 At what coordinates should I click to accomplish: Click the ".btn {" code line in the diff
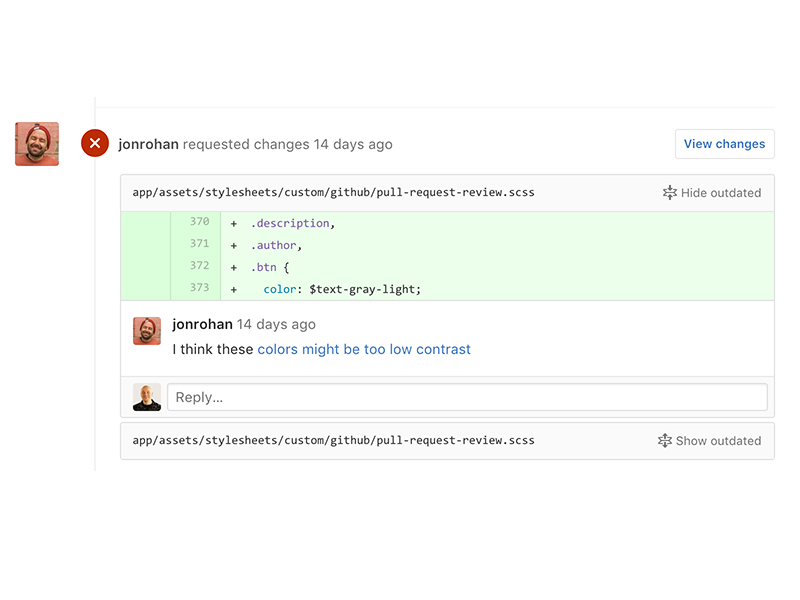click(x=270, y=267)
